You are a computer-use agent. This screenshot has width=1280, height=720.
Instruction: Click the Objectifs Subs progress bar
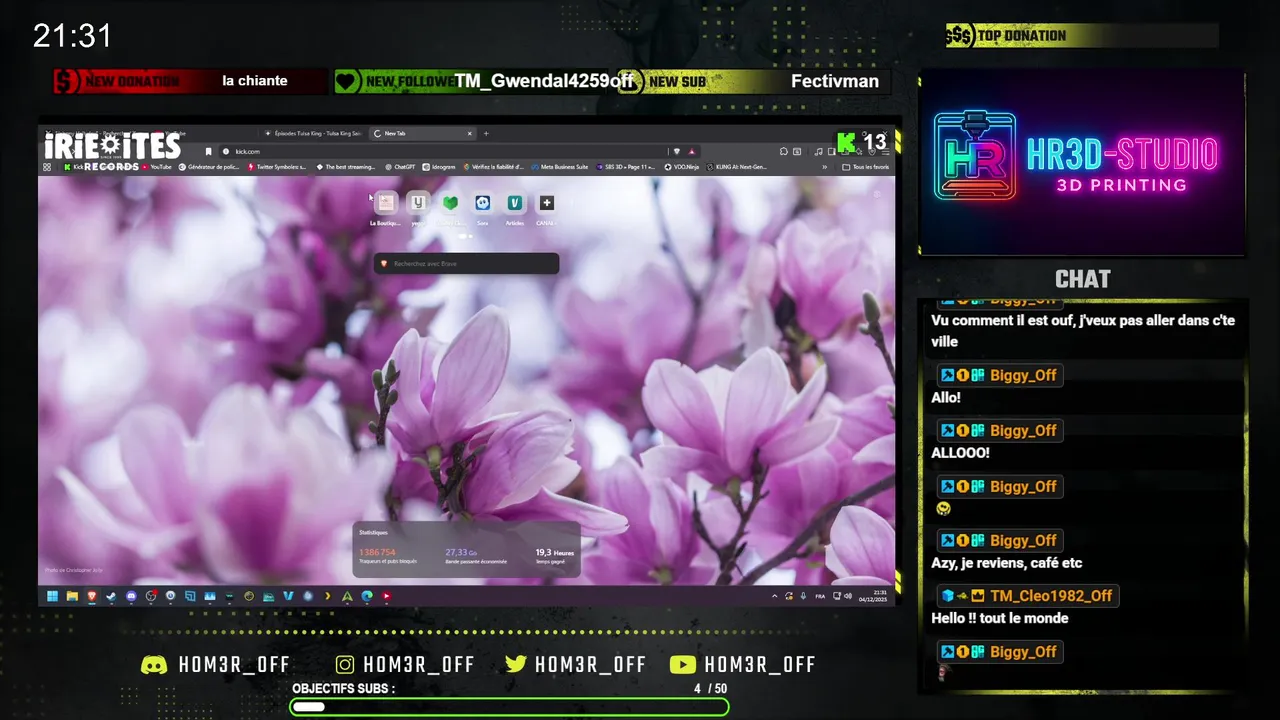click(509, 707)
